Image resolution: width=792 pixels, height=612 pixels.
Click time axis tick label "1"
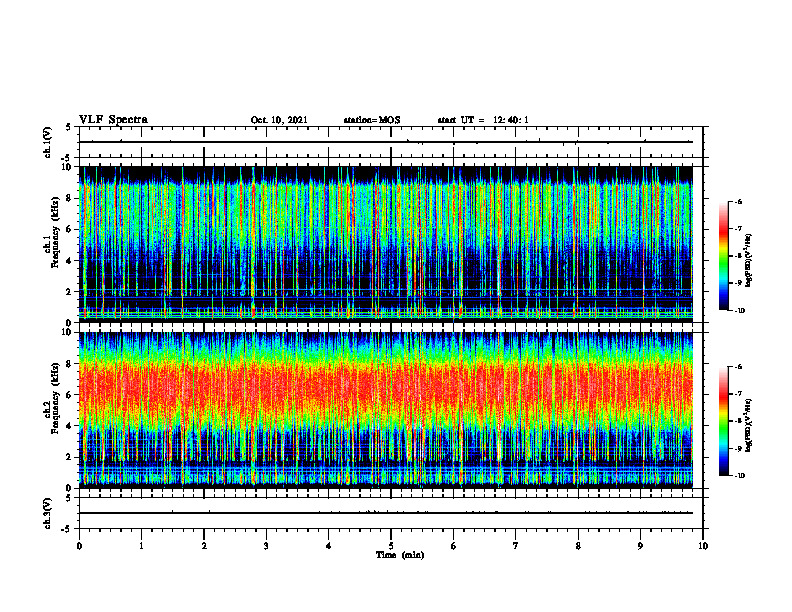(141, 546)
